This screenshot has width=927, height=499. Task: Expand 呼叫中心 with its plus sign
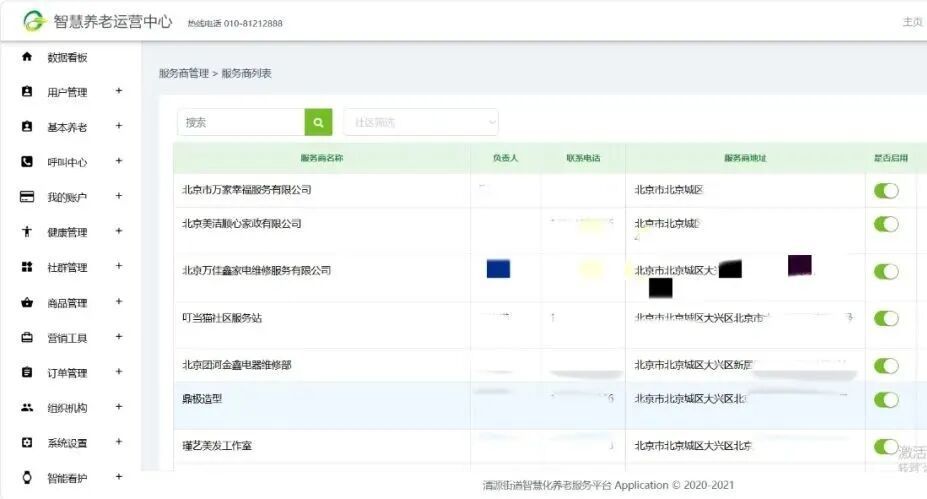point(119,160)
